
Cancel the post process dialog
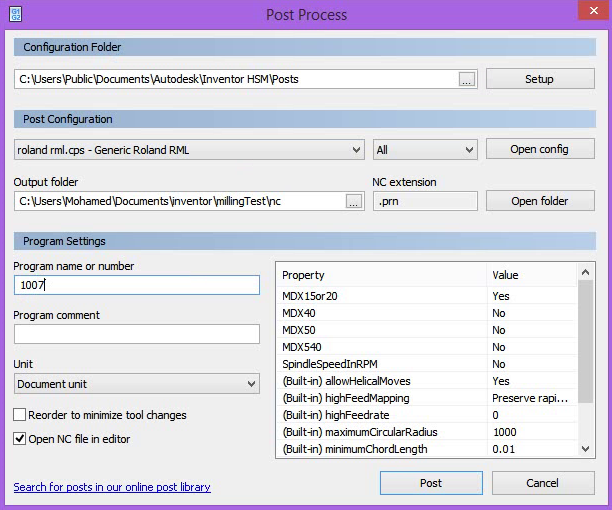pyautogui.click(x=543, y=483)
